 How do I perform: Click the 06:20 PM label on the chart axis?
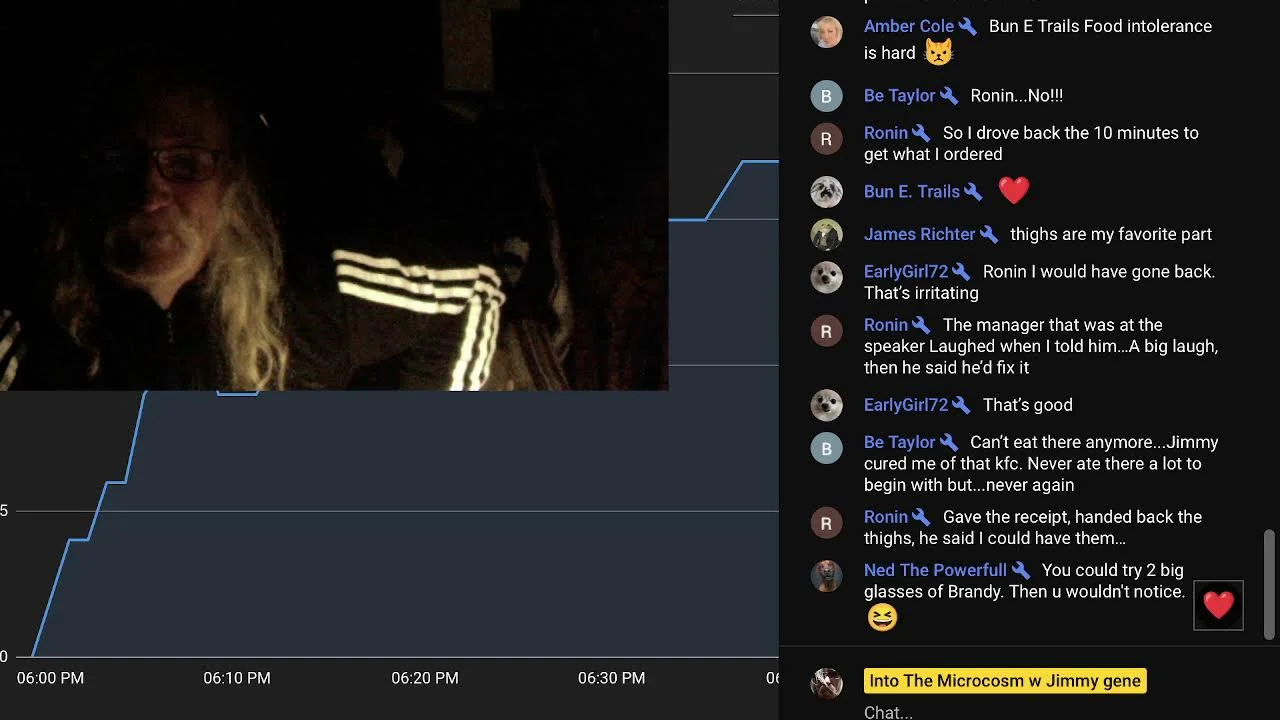point(425,678)
